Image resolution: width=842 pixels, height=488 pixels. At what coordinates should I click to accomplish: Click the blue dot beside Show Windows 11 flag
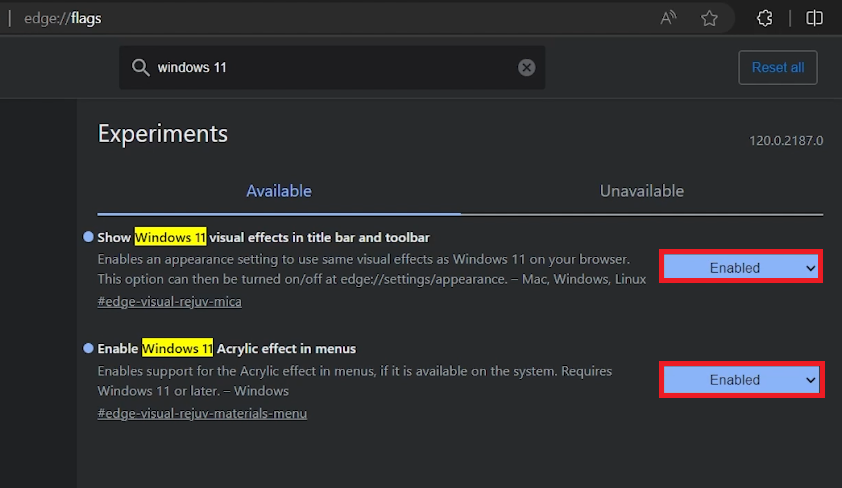[x=88, y=237]
